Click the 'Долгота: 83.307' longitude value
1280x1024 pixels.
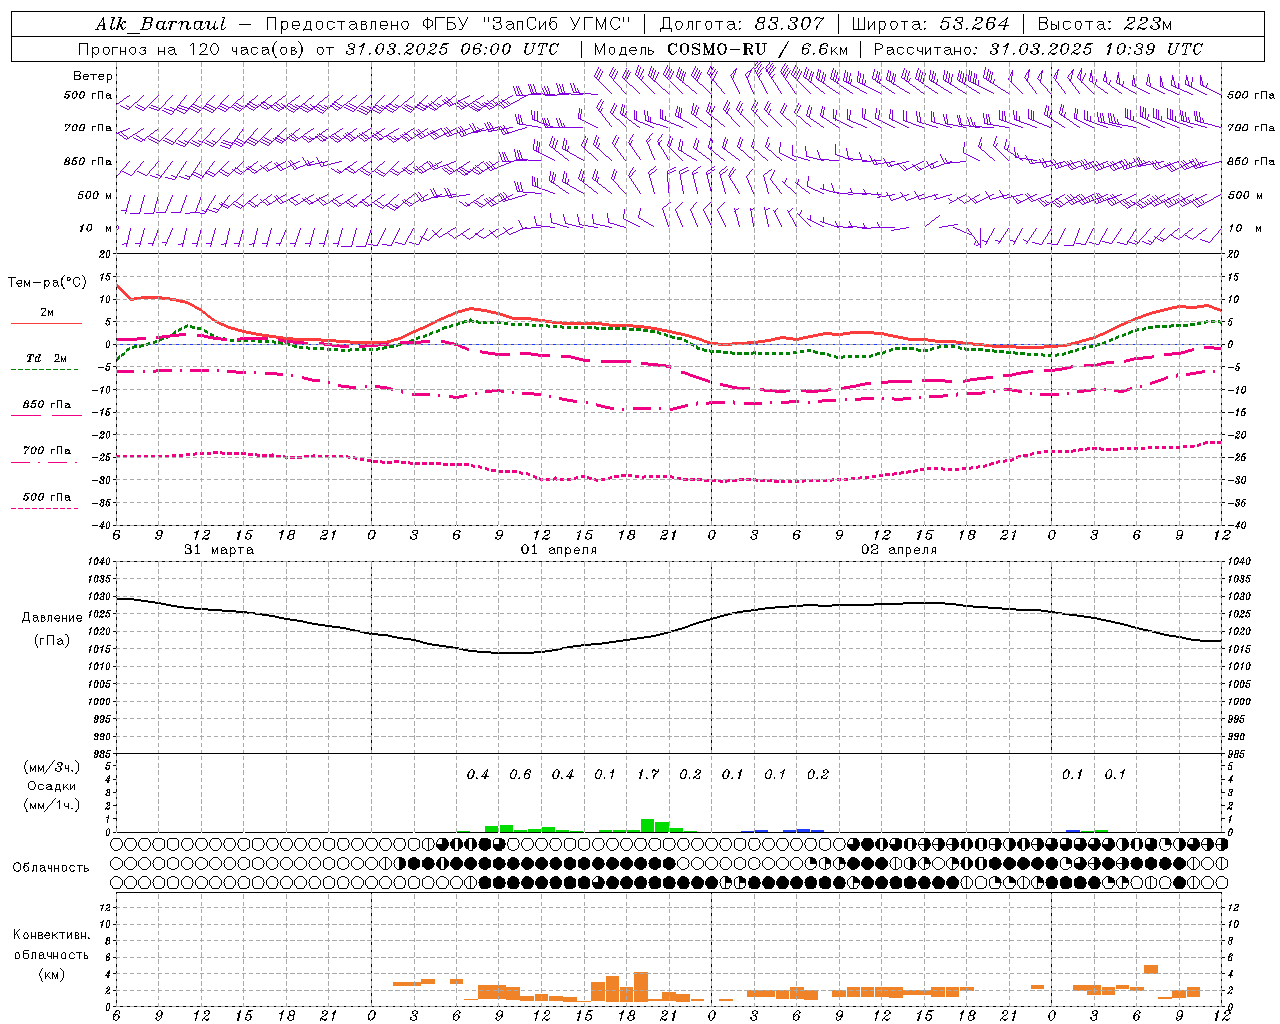tap(742, 24)
